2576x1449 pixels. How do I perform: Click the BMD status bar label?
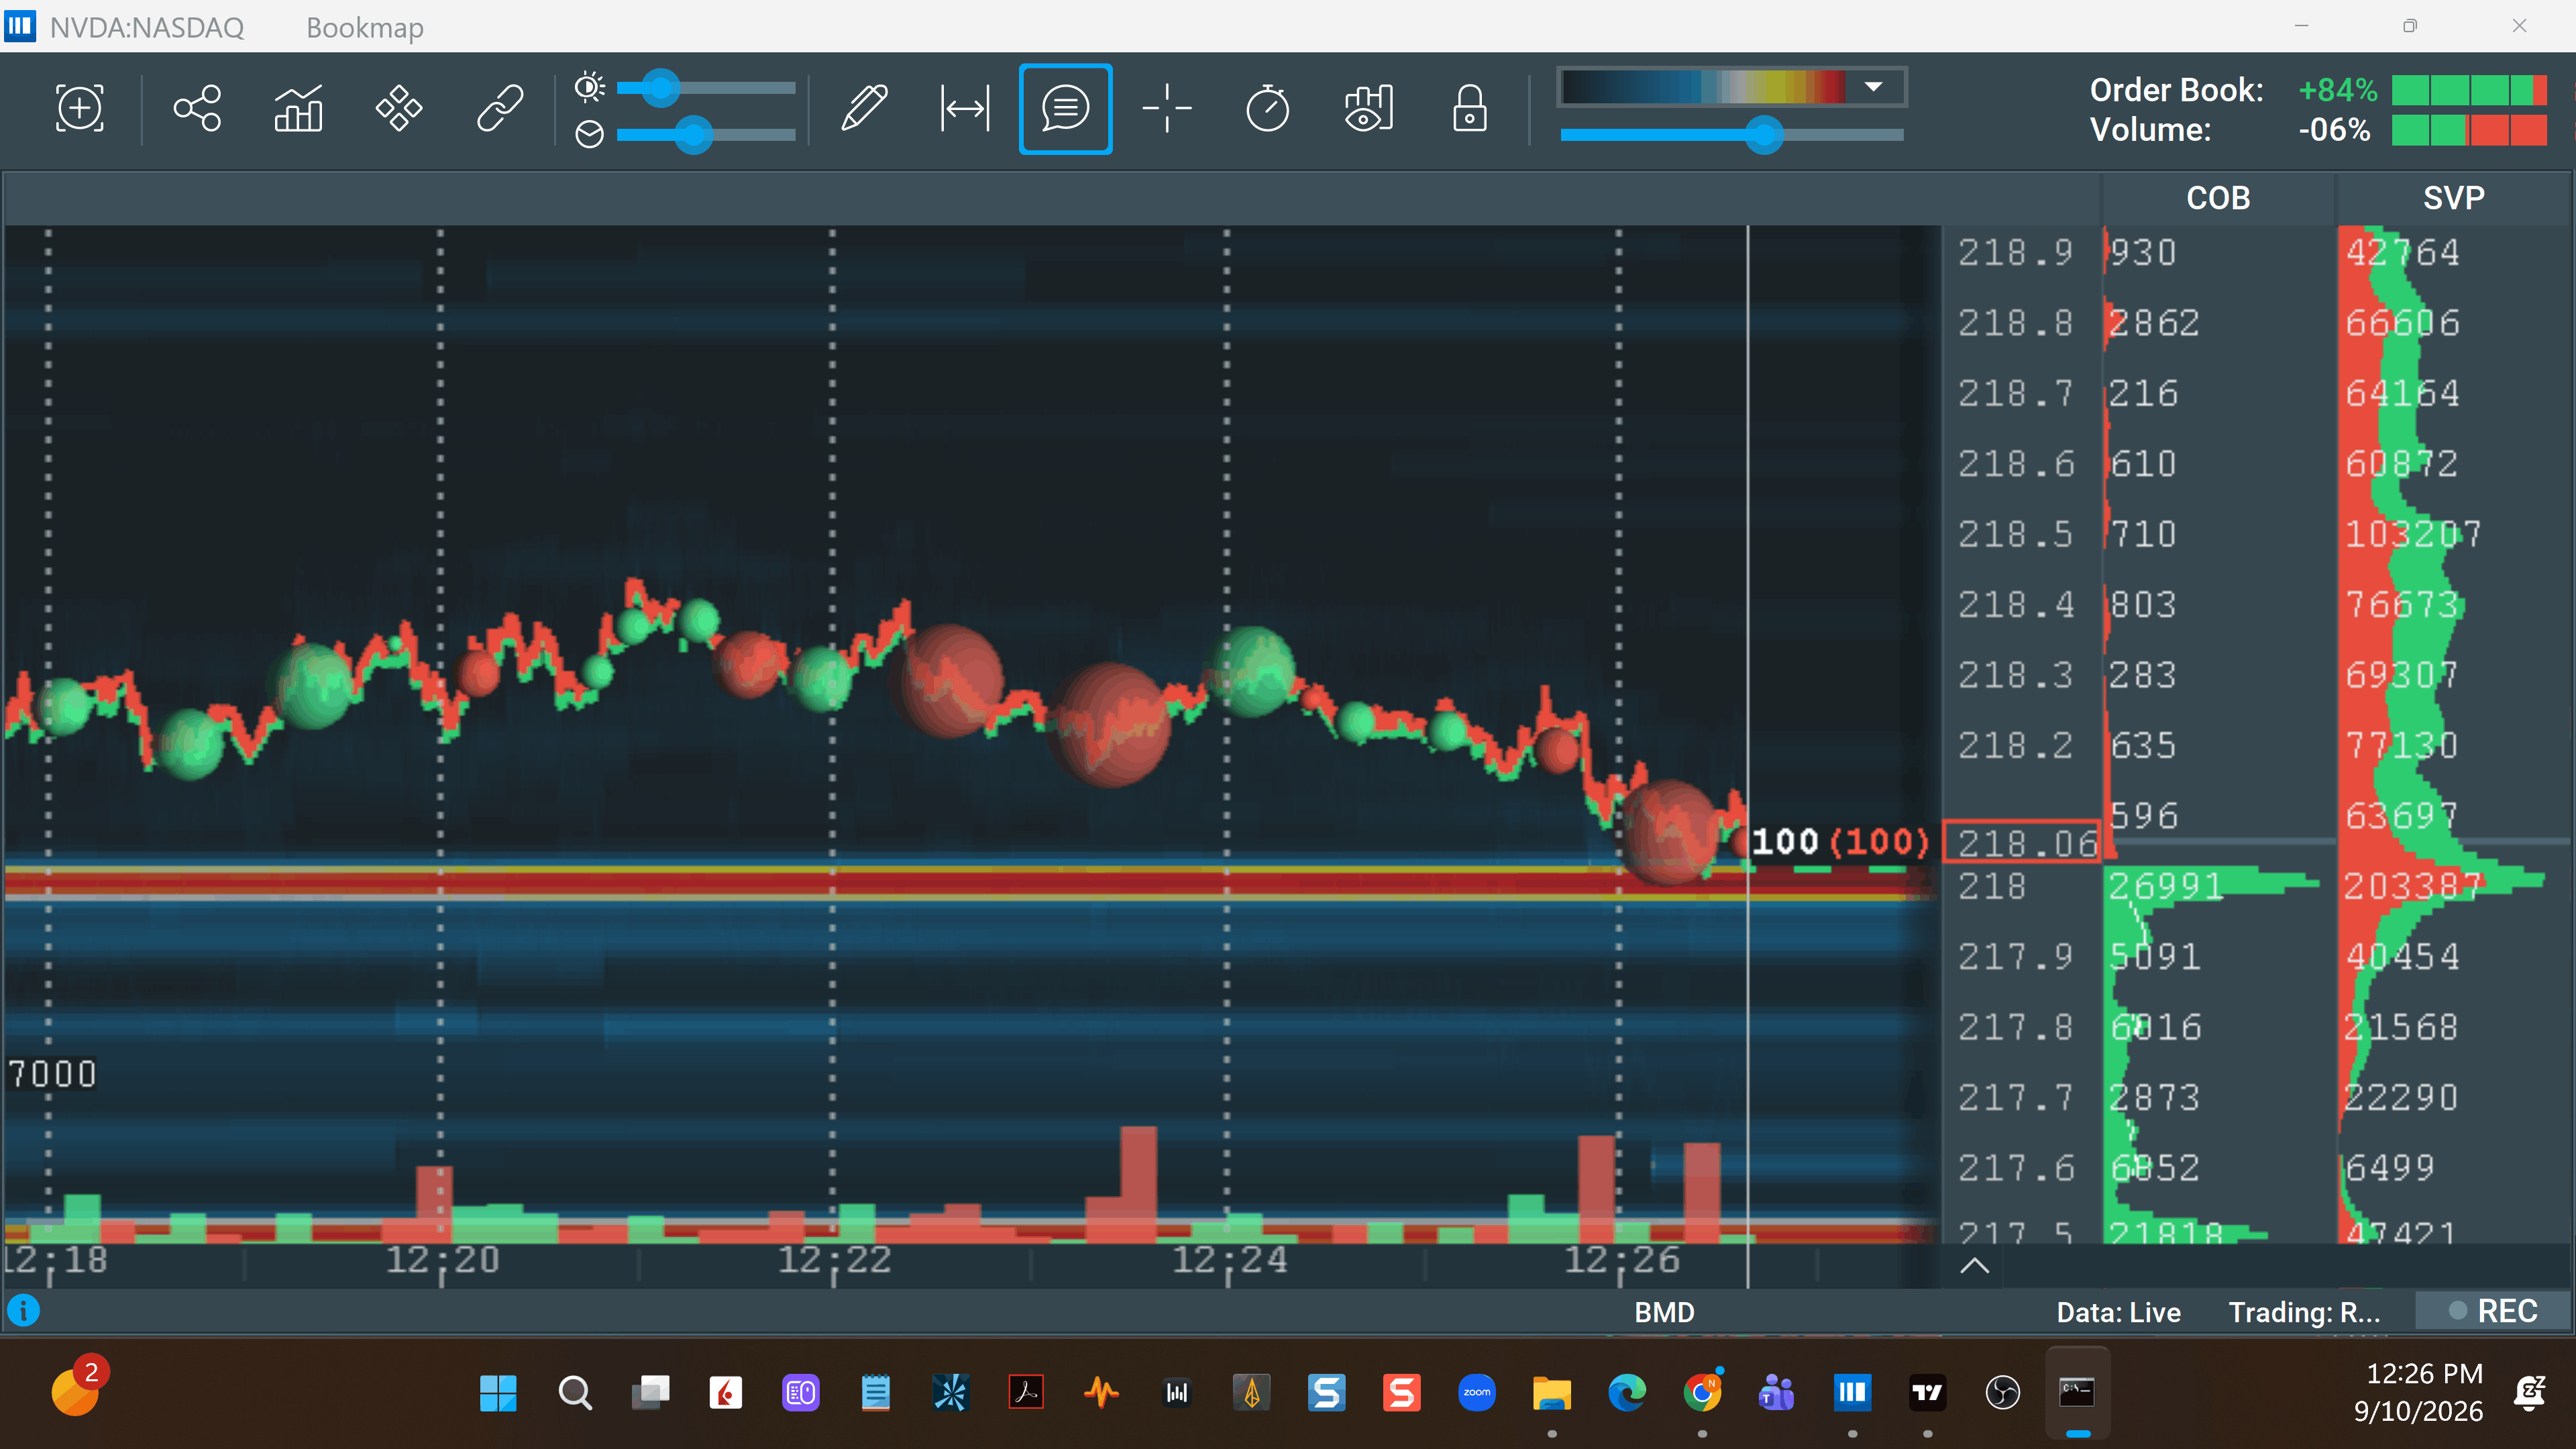(1664, 1312)
